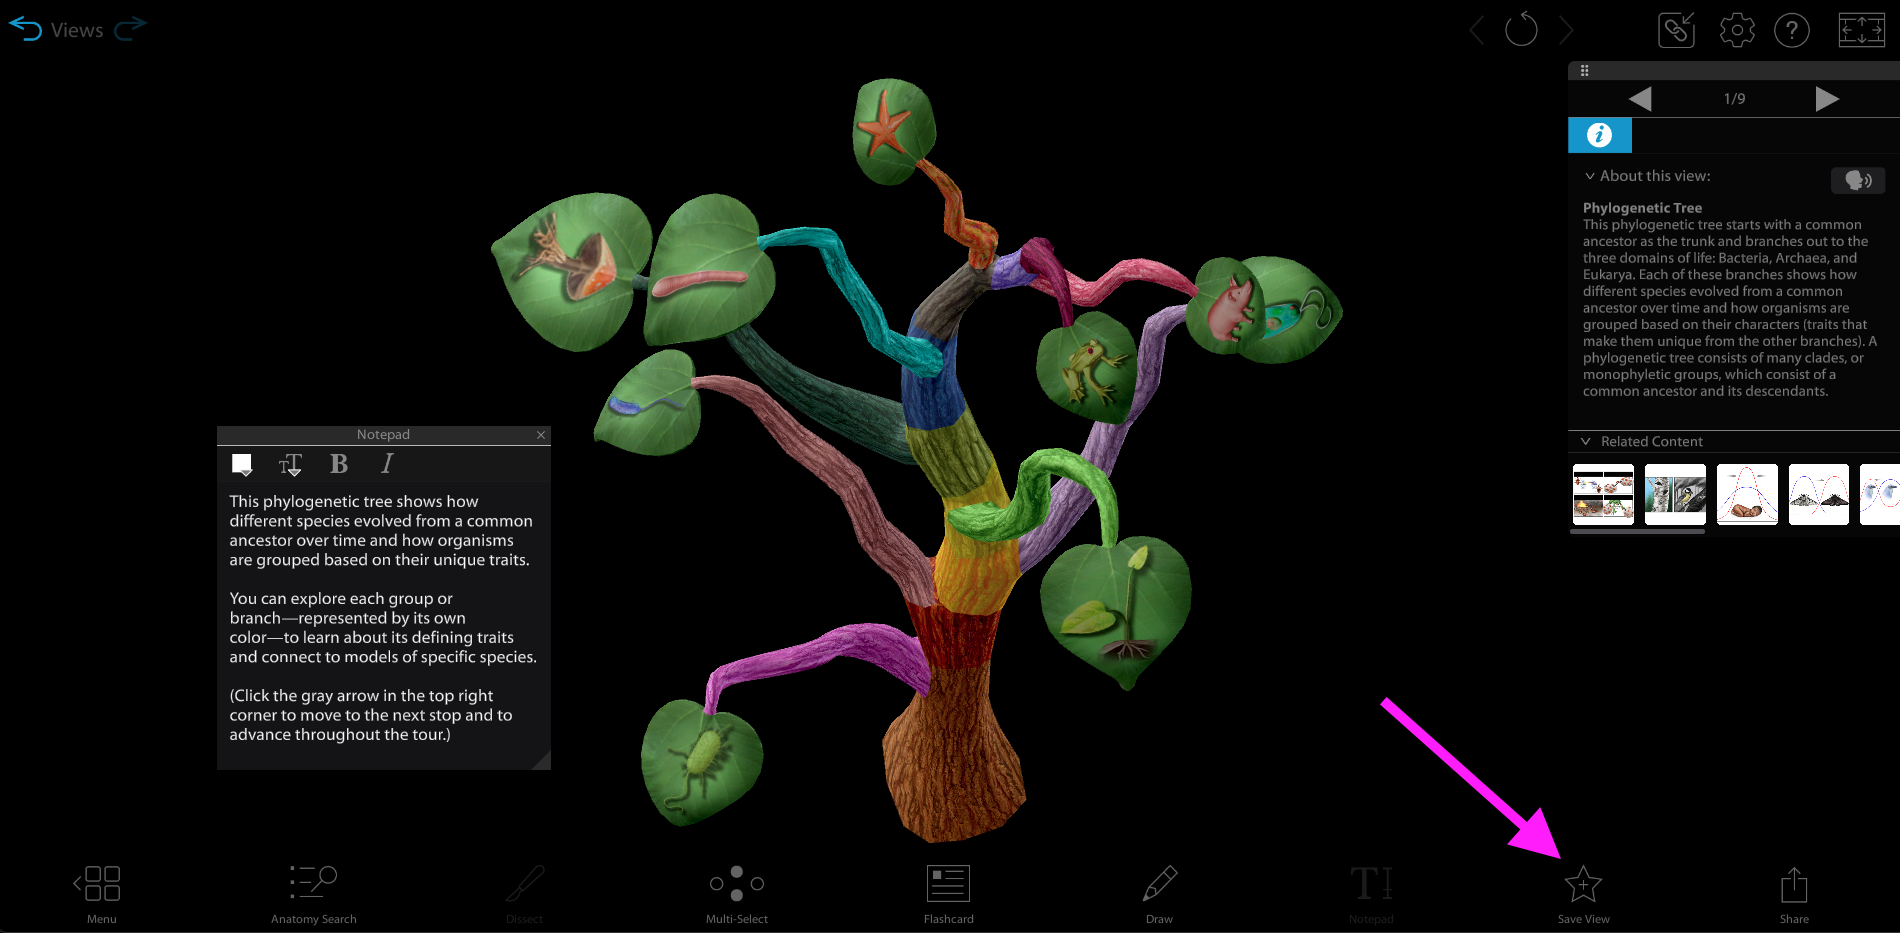Toggle bold text in the Notepad
Image resolution: width=1900 pixels, height=933 pixels.
click(339, 463)
